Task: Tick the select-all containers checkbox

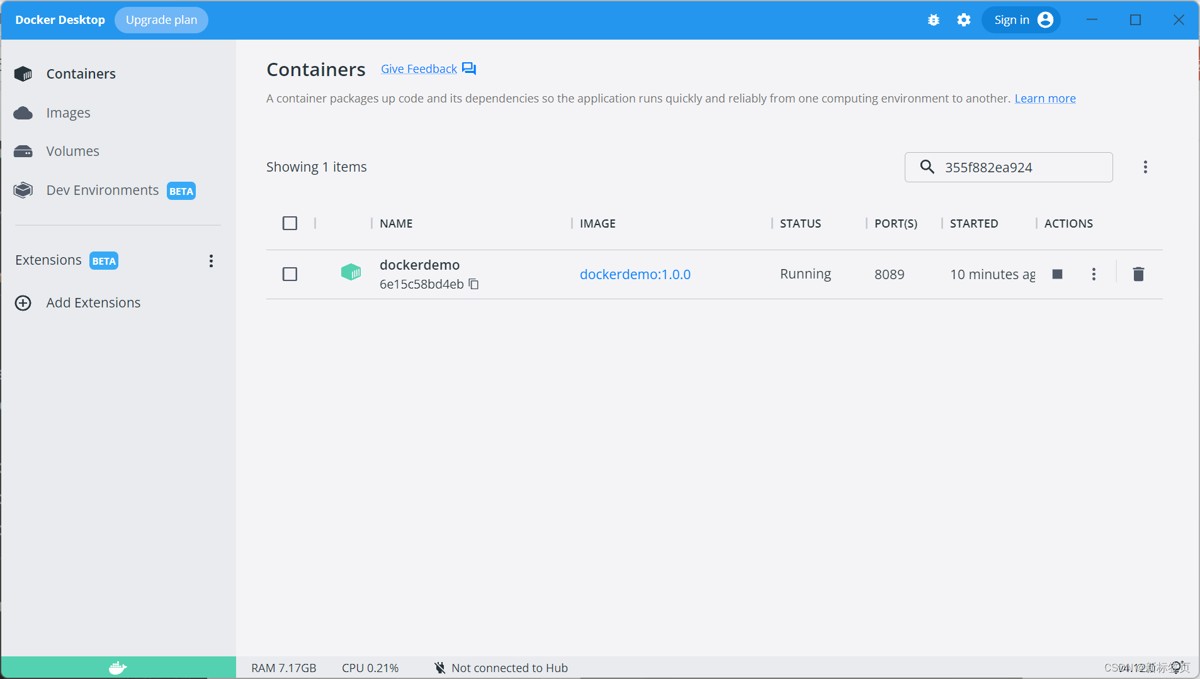Action: click(290, 223)
